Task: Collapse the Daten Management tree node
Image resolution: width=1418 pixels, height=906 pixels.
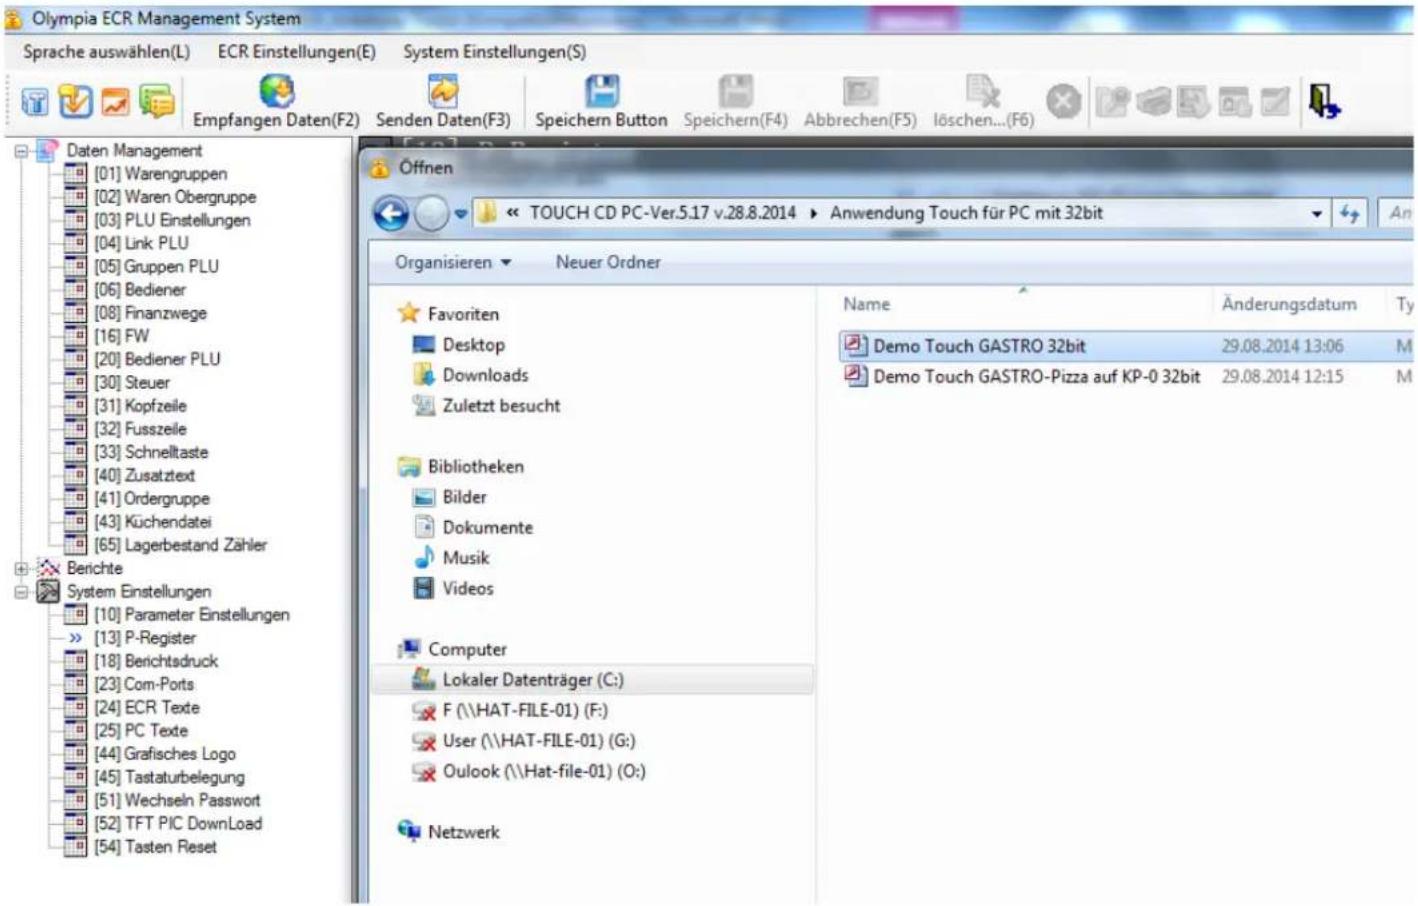Action: [x=20, y=151]
